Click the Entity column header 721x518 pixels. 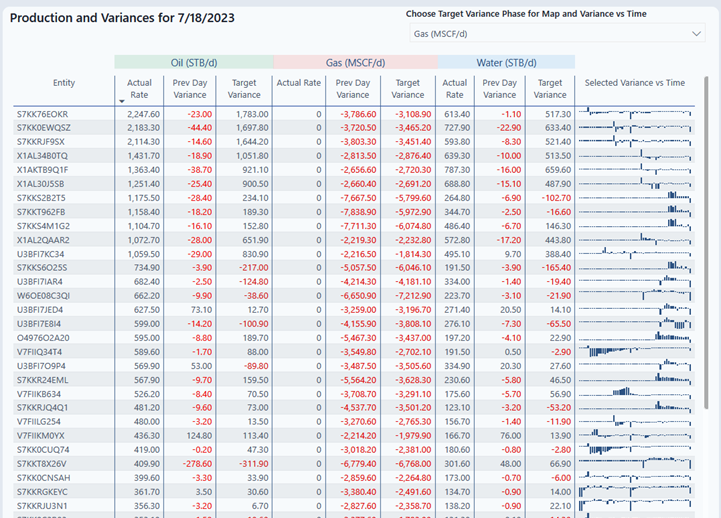pos(64,83)
